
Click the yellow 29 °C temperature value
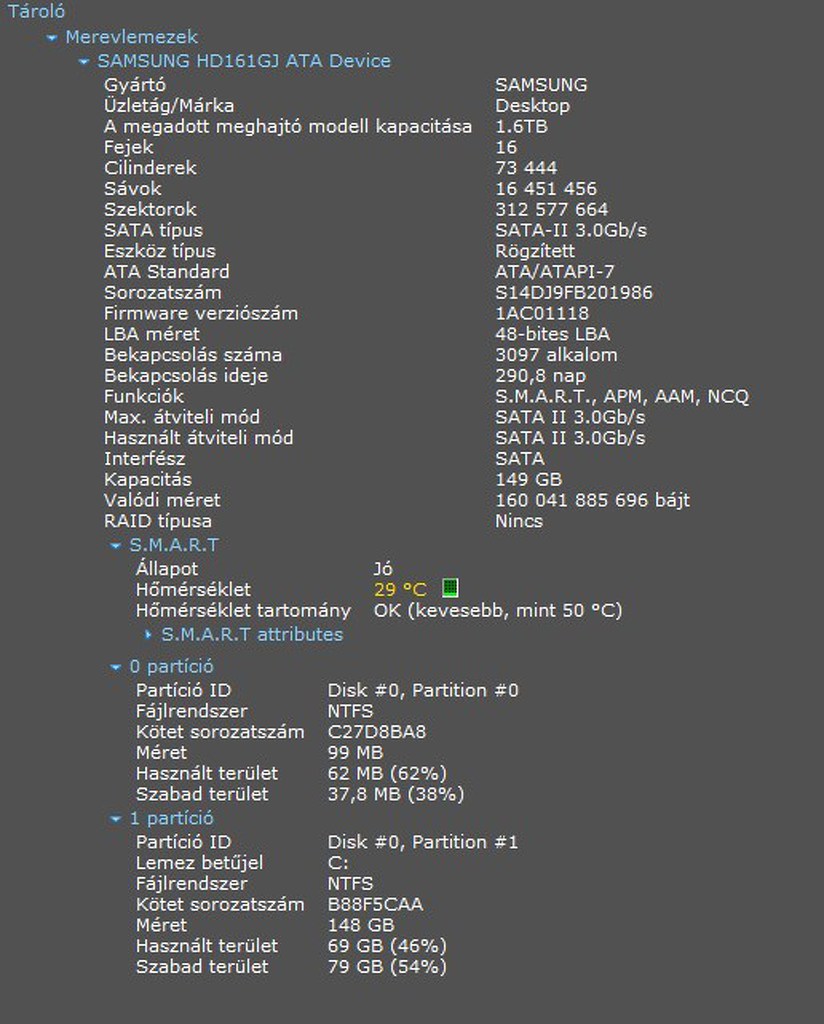pos(400,589)
